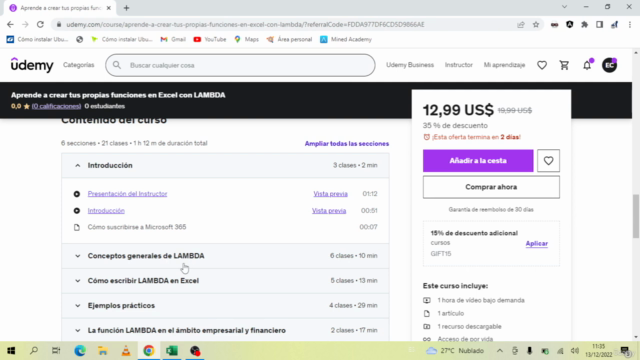Click the weather 27°C Nublado widget
This screenshot has height=360, width=640.
pos(455,351)
